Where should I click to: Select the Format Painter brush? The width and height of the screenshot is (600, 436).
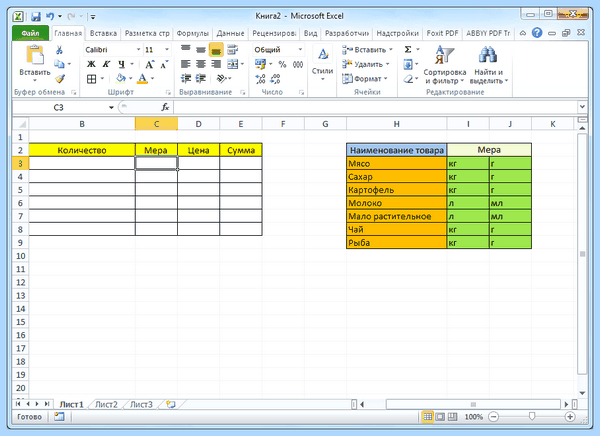[x=60, y=78]
